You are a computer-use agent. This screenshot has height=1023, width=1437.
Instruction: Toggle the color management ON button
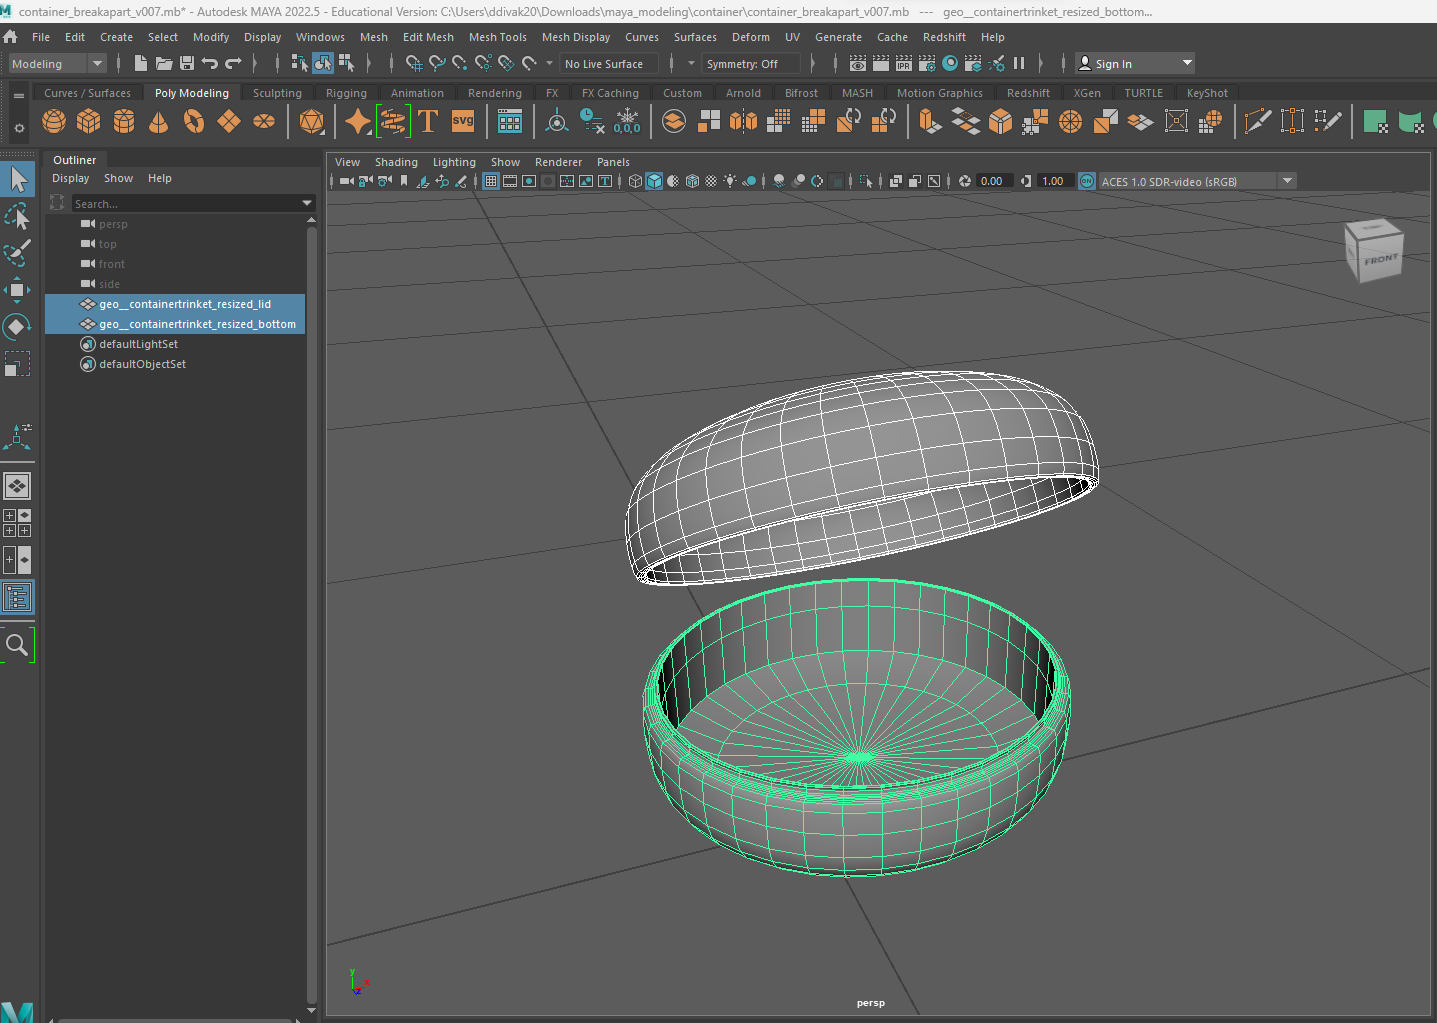1087,181
